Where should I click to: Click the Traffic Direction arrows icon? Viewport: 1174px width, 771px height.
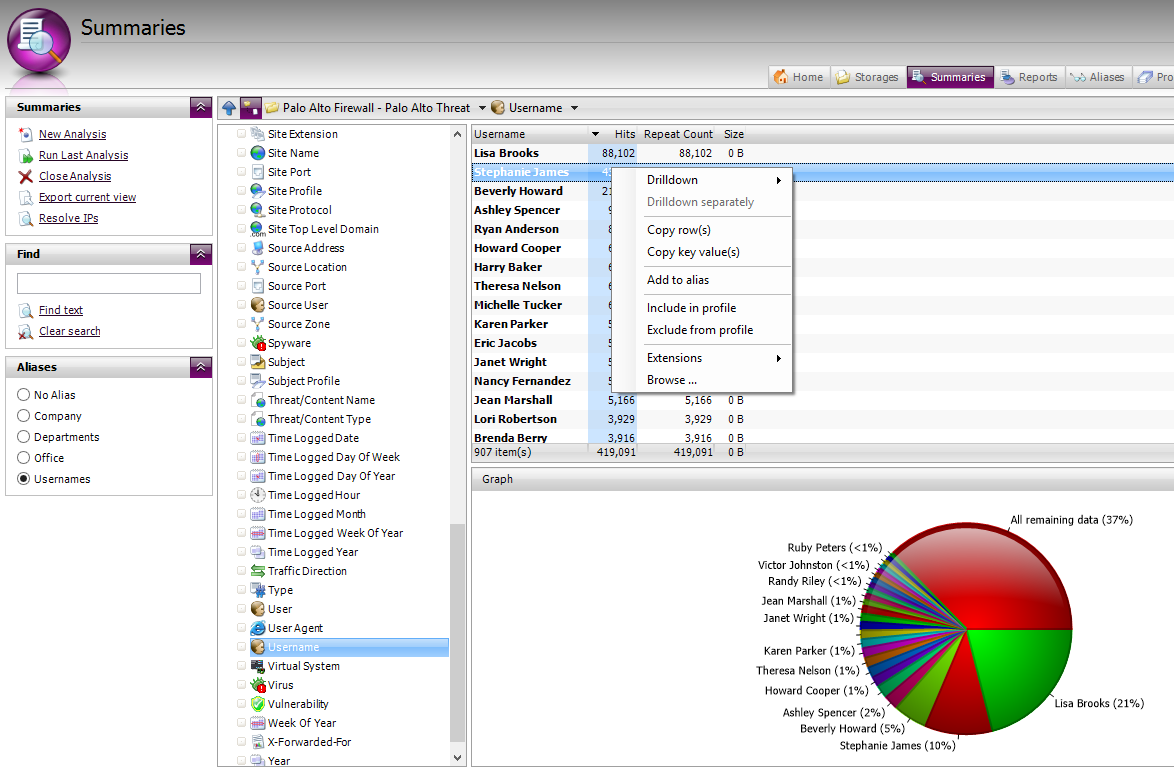258,571
